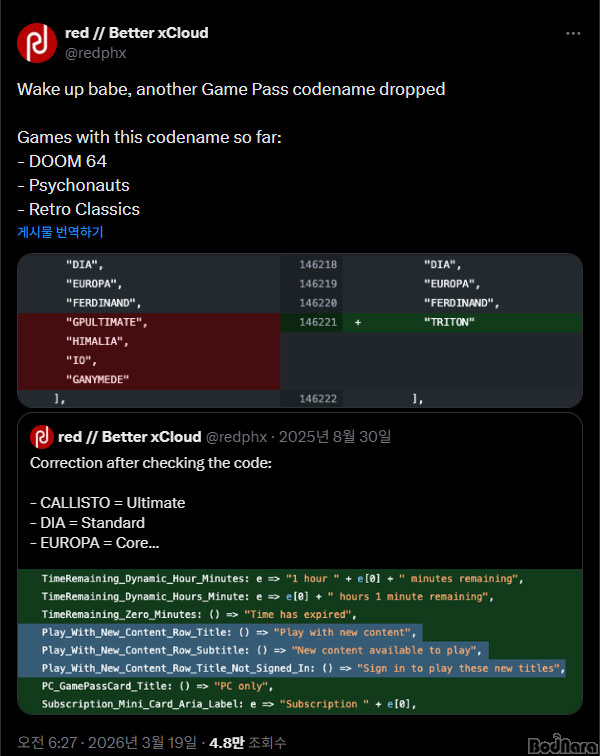The width and height of the screenshot is (600, 756).
Task: Click line number 146221 in the diff
Action: click(x=317, y=323)
